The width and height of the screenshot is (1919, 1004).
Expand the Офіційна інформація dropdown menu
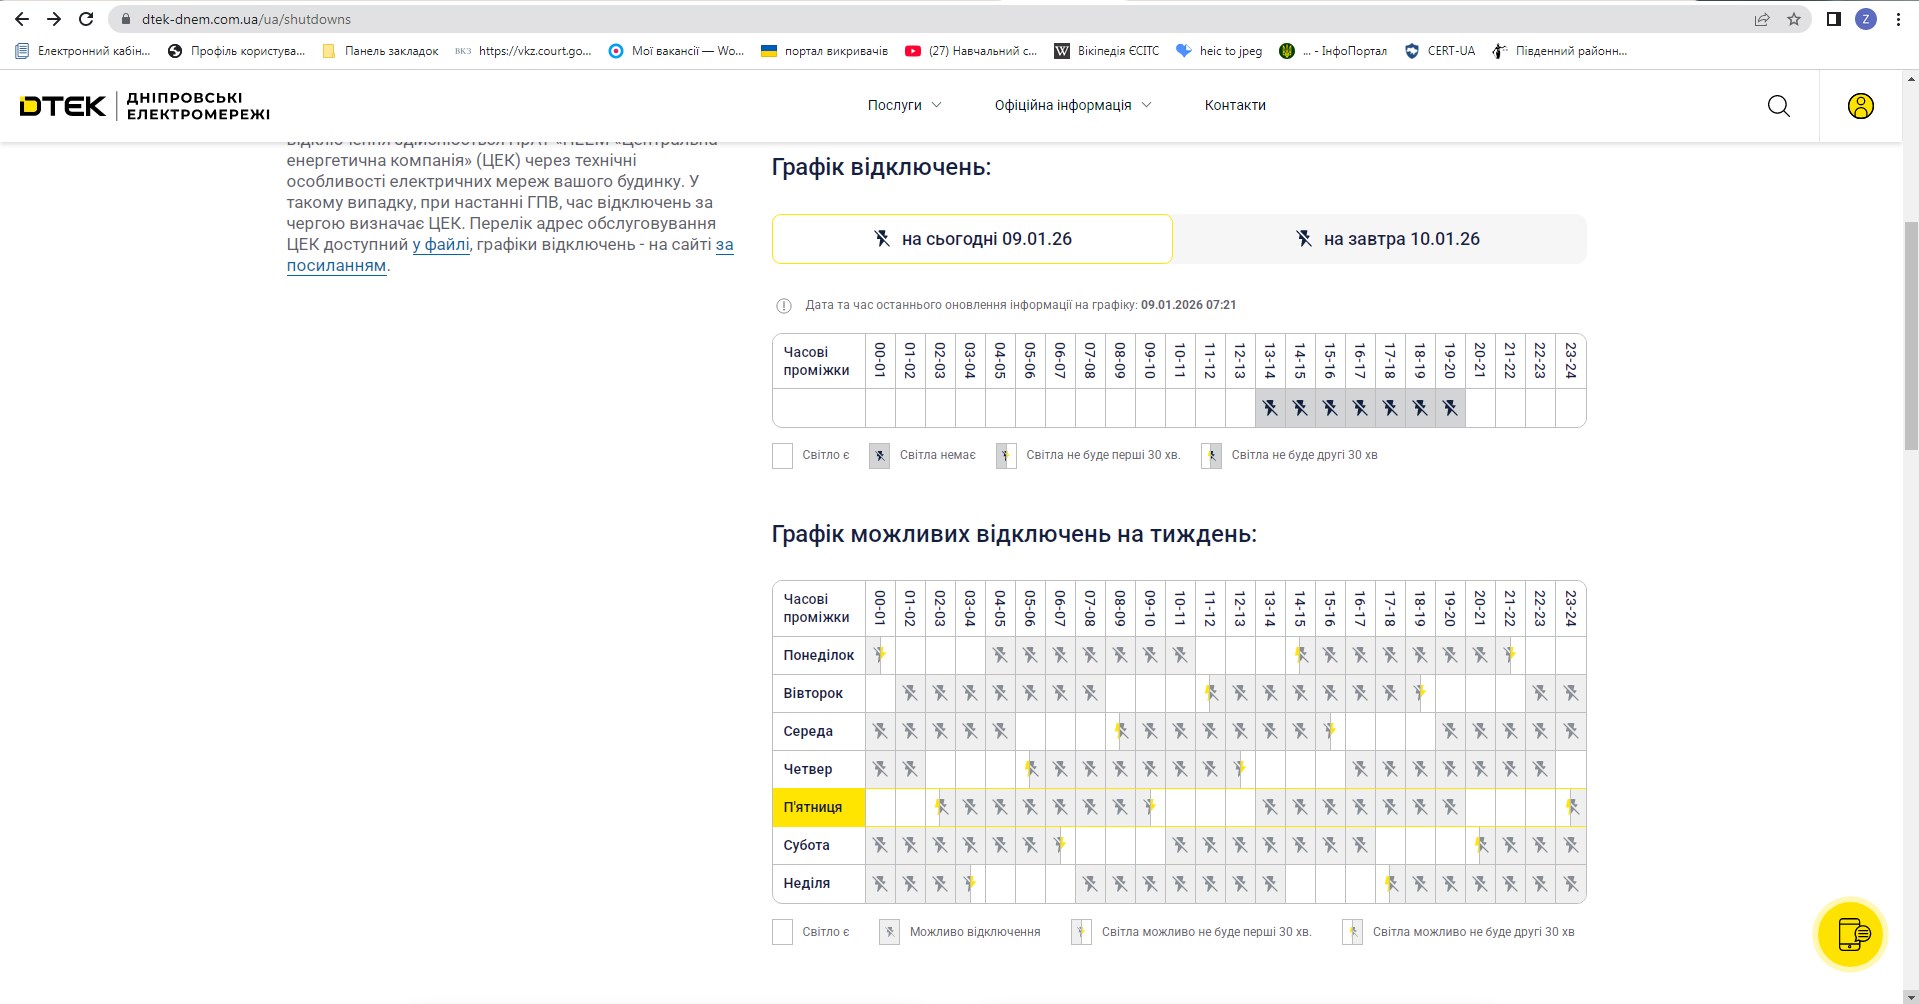[x=1072, y=105]
